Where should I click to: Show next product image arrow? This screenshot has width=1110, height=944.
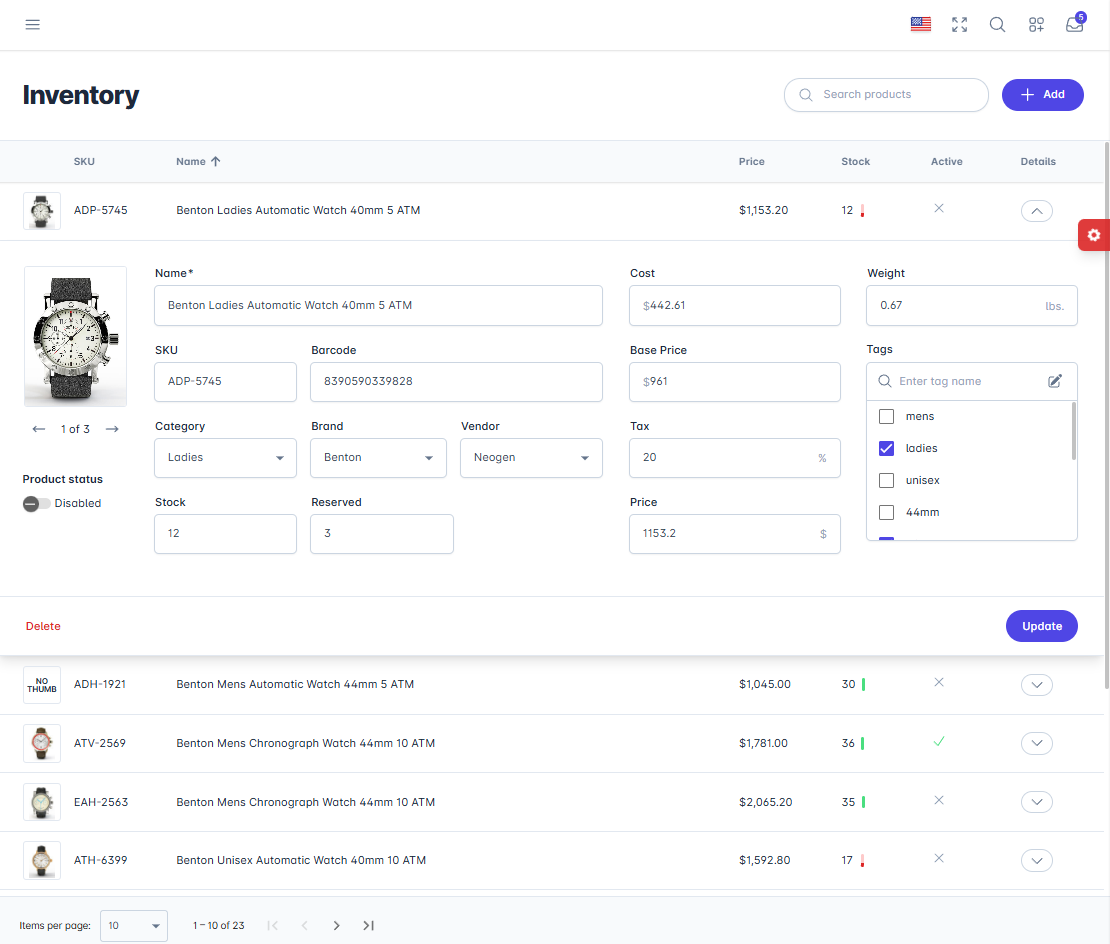click(x=112, y=429)
